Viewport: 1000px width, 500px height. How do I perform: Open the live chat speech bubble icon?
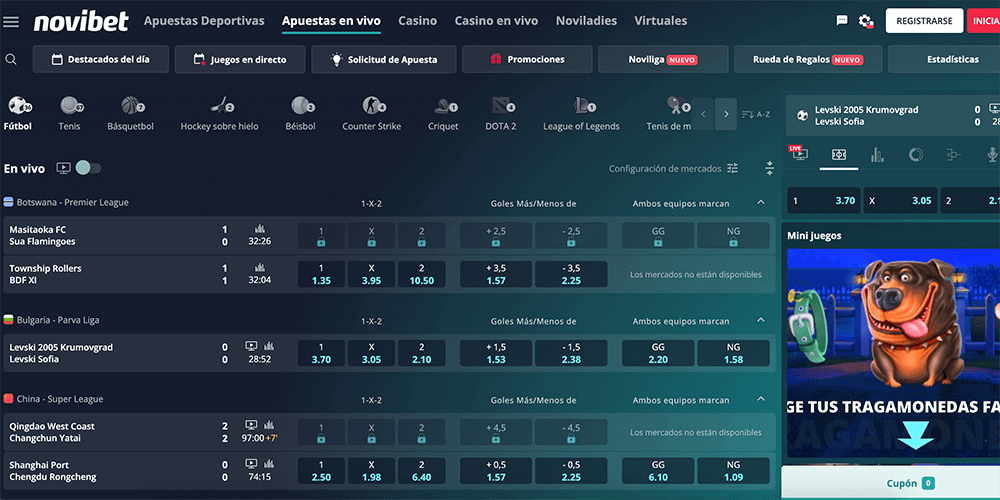(842, 21)
